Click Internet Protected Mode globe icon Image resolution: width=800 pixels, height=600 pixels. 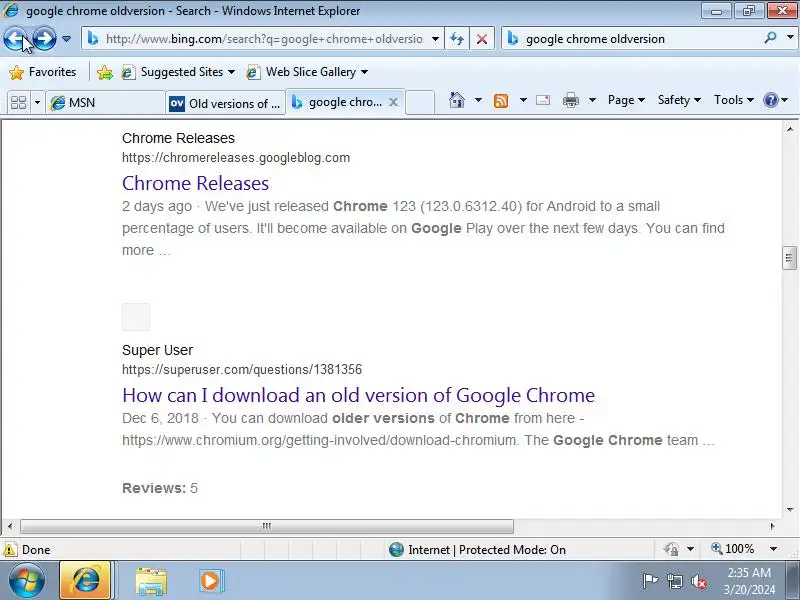(x=396, y=549)
